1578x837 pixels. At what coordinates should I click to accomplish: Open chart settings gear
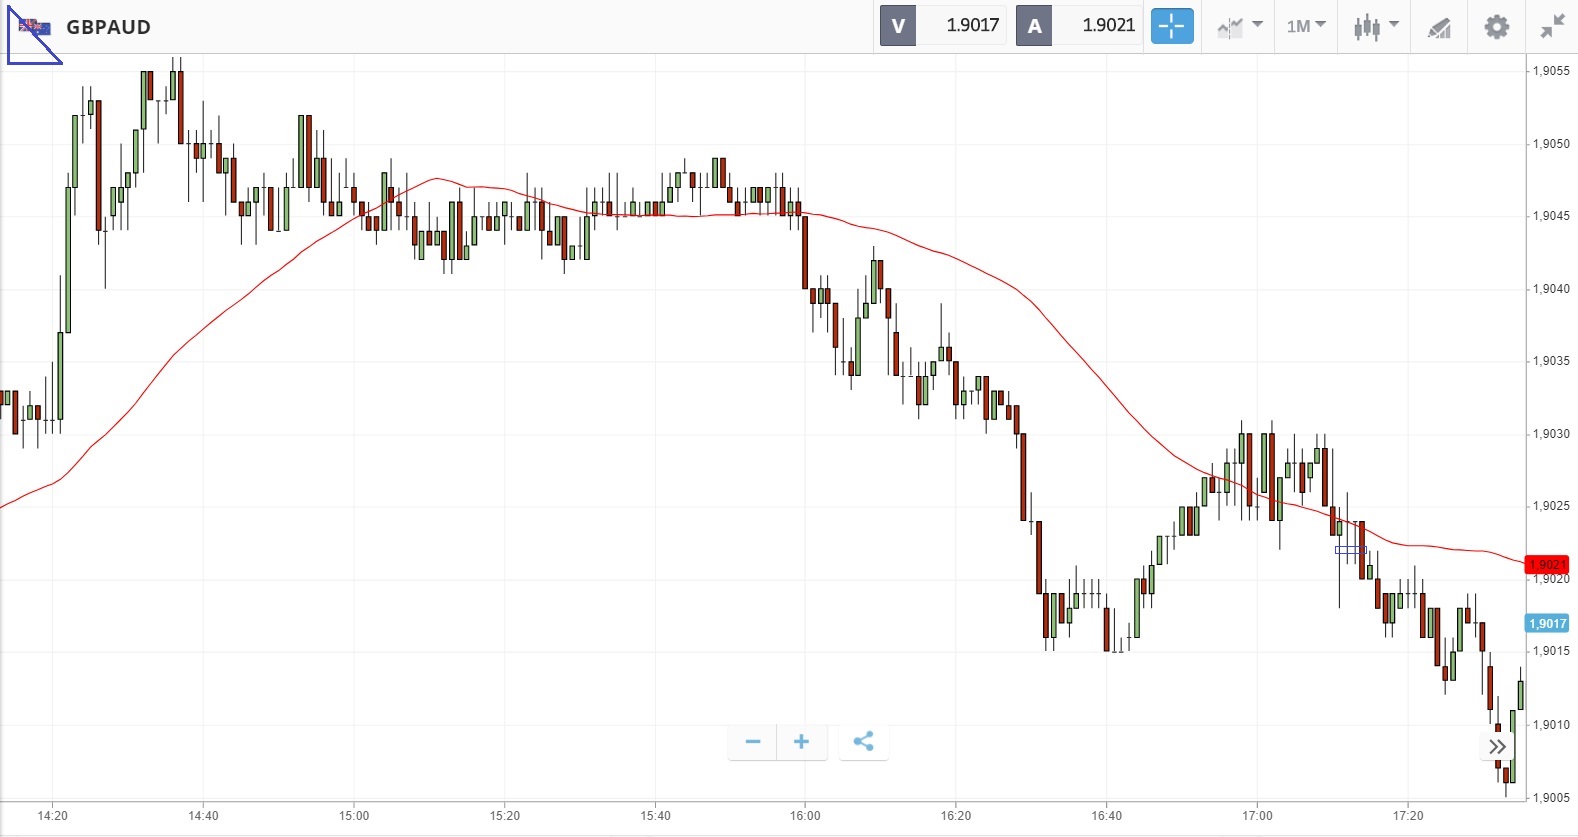pyautogui.click(x=1496, y=26)
